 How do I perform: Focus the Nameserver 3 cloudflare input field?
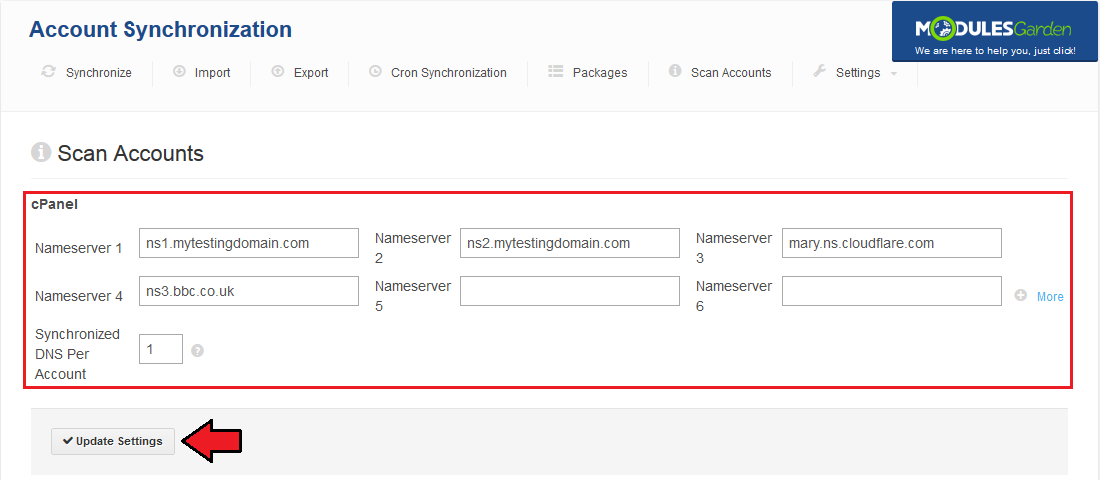point(892,243)
